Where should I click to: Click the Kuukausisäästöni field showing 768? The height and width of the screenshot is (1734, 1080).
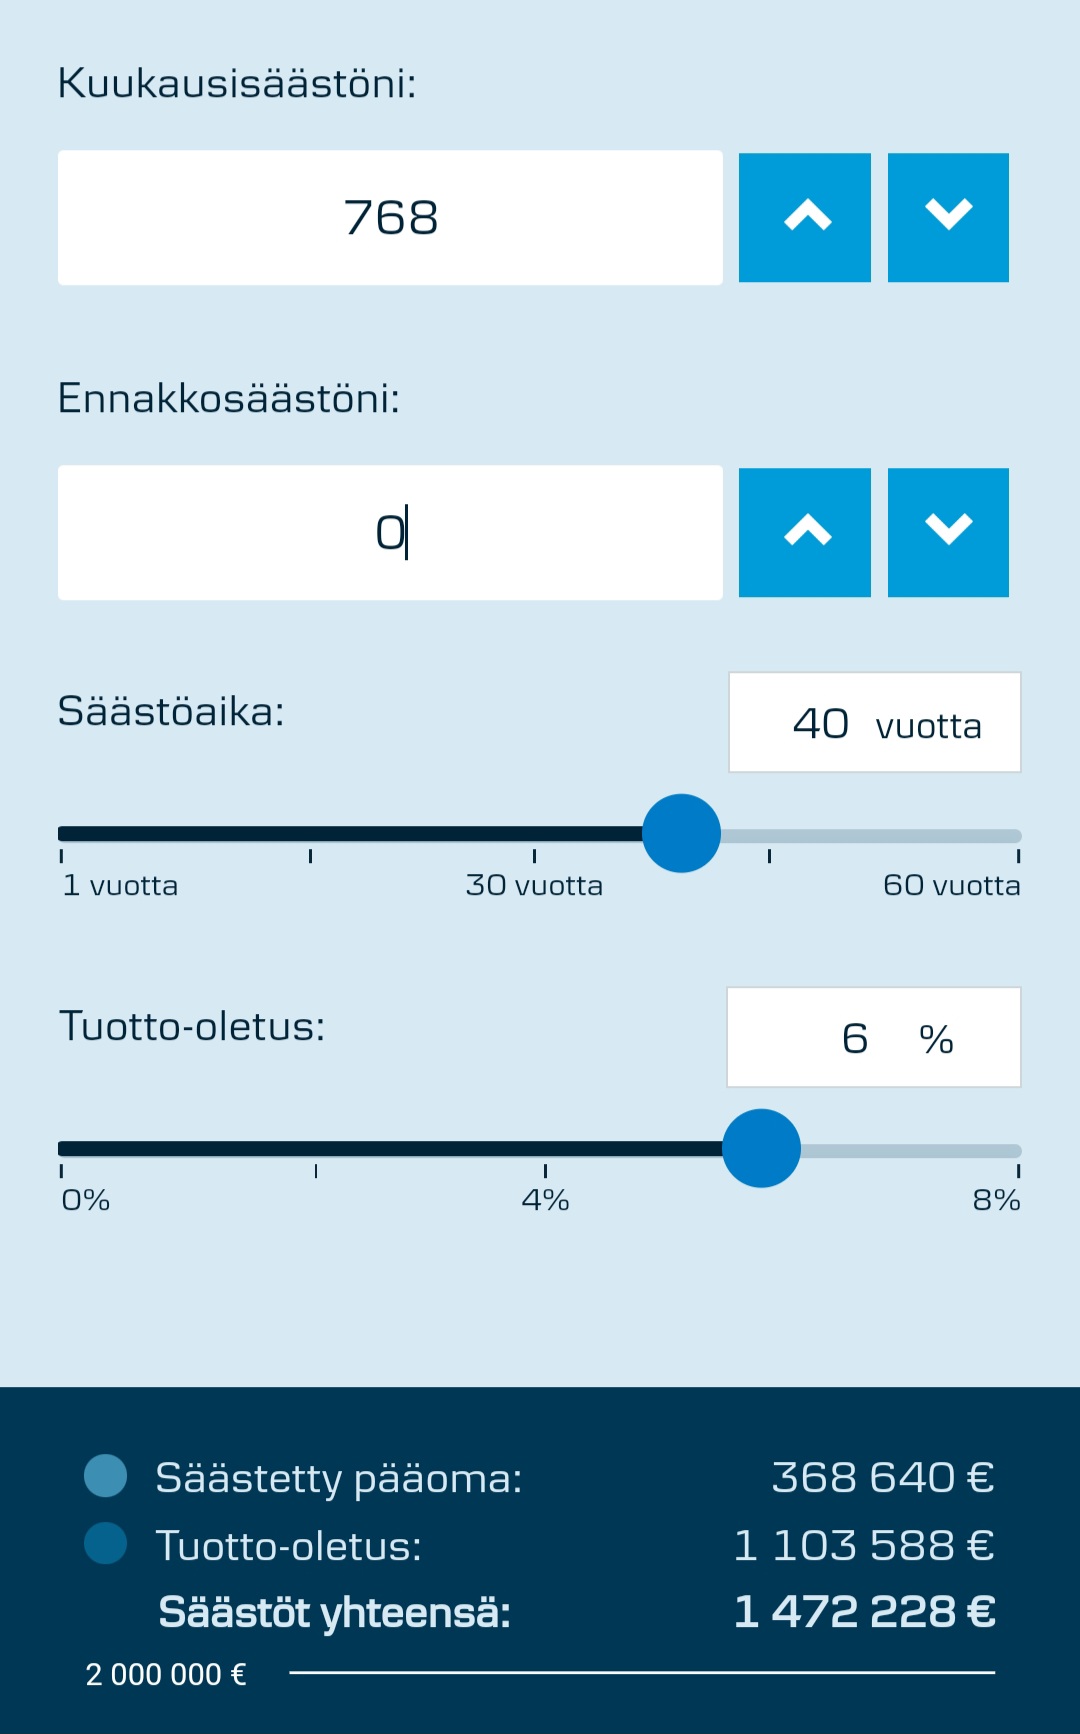tap(390, 218)
